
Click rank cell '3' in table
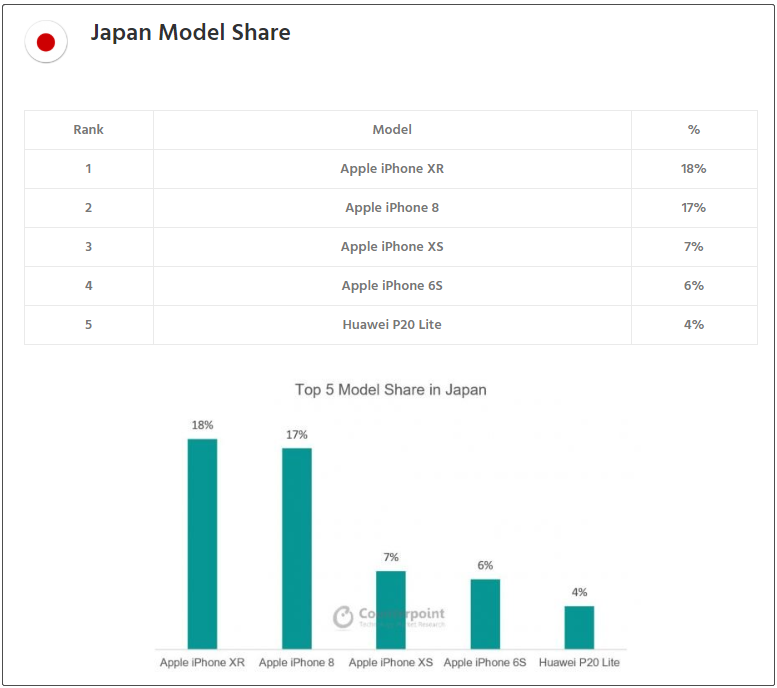tap(89, 247)
